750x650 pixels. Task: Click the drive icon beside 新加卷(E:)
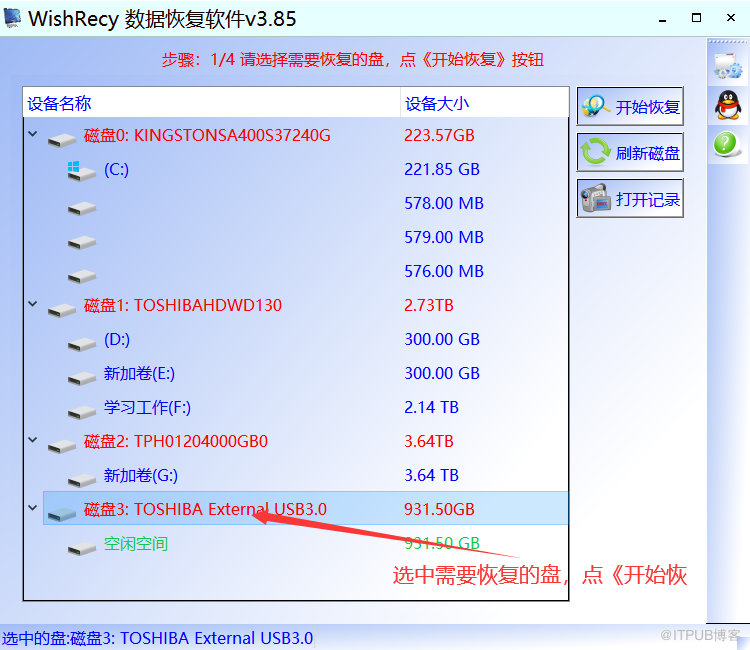(82, 378)
